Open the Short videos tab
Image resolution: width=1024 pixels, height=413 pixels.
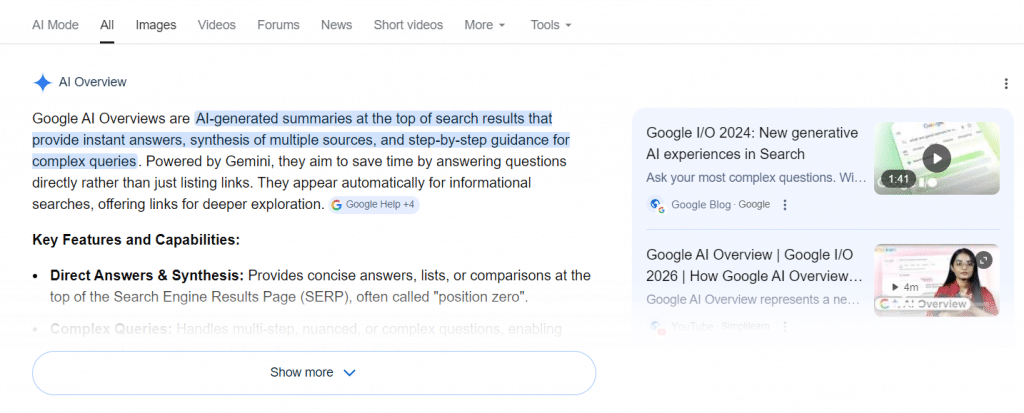pyautogui.click(x=408, y=25)
